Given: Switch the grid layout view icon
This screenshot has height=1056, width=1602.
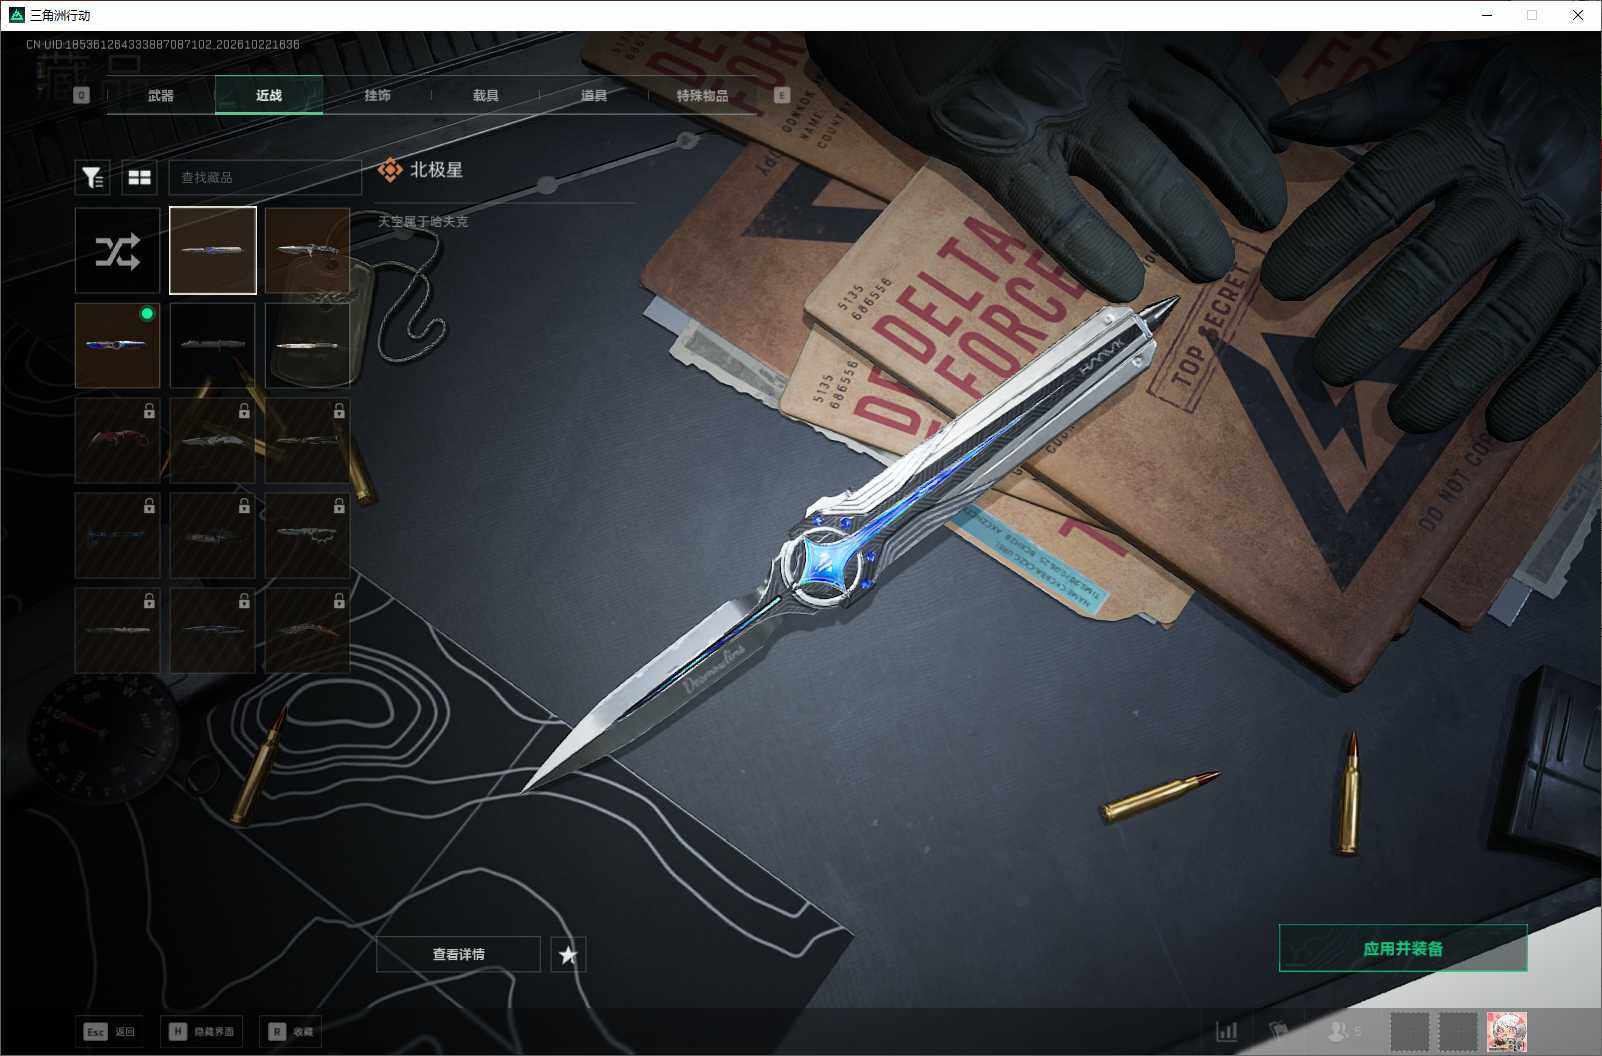Looking at the screenshot, I should (139, 177).
